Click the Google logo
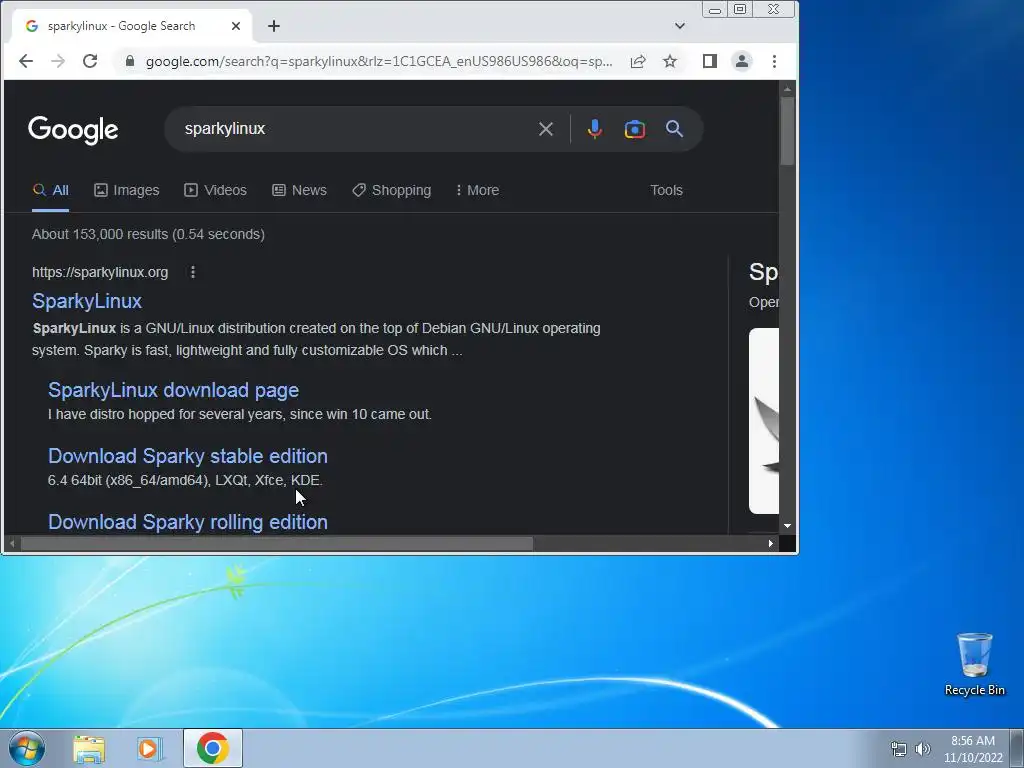This screenshot has height=768, width=1024. click(73, 130)
